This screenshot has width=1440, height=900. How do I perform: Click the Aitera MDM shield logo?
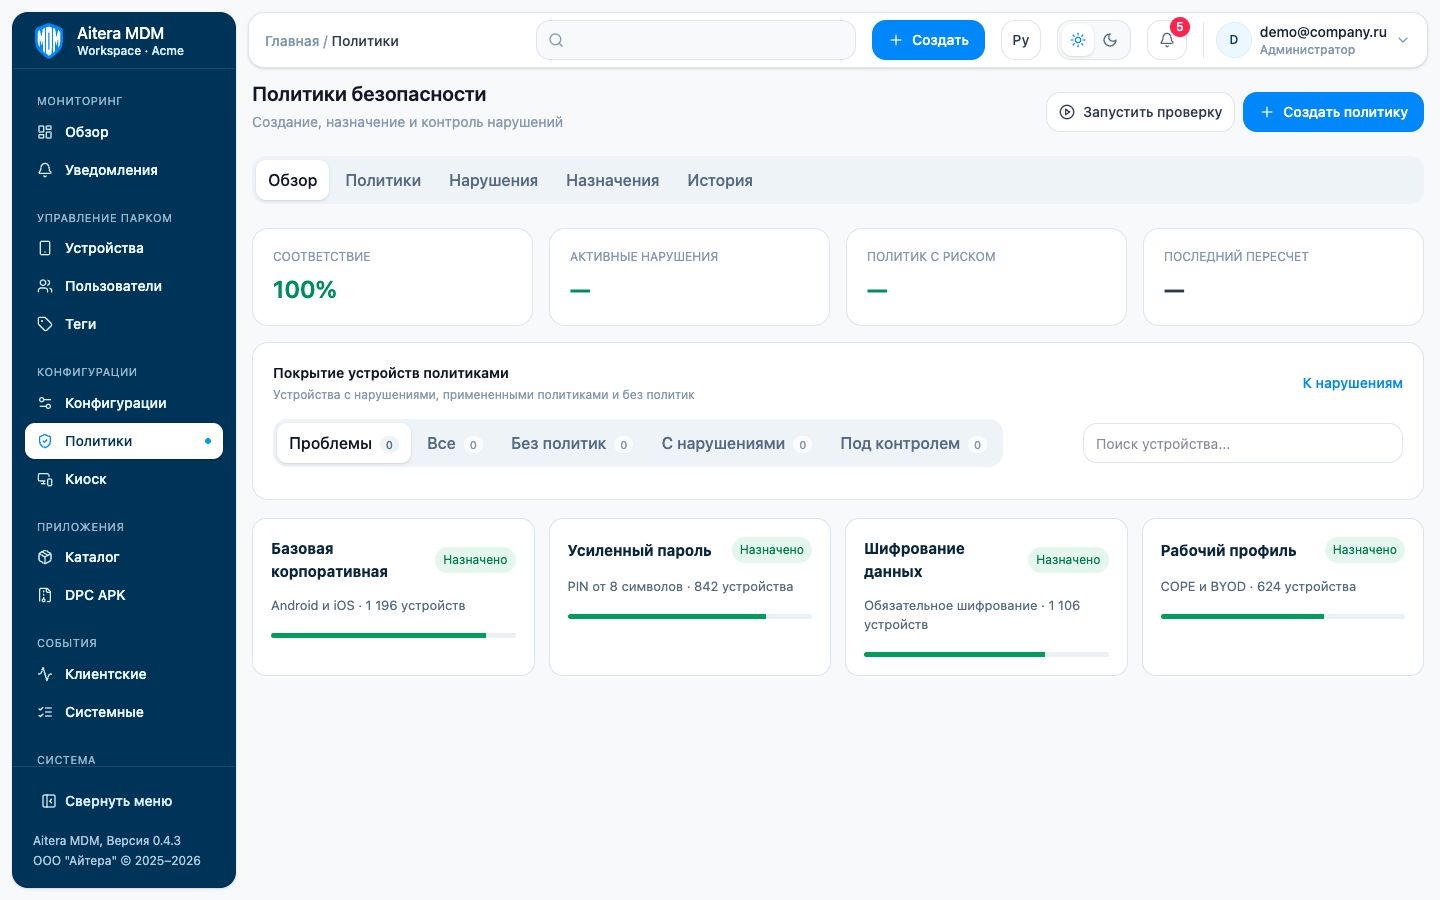(49, 41)
